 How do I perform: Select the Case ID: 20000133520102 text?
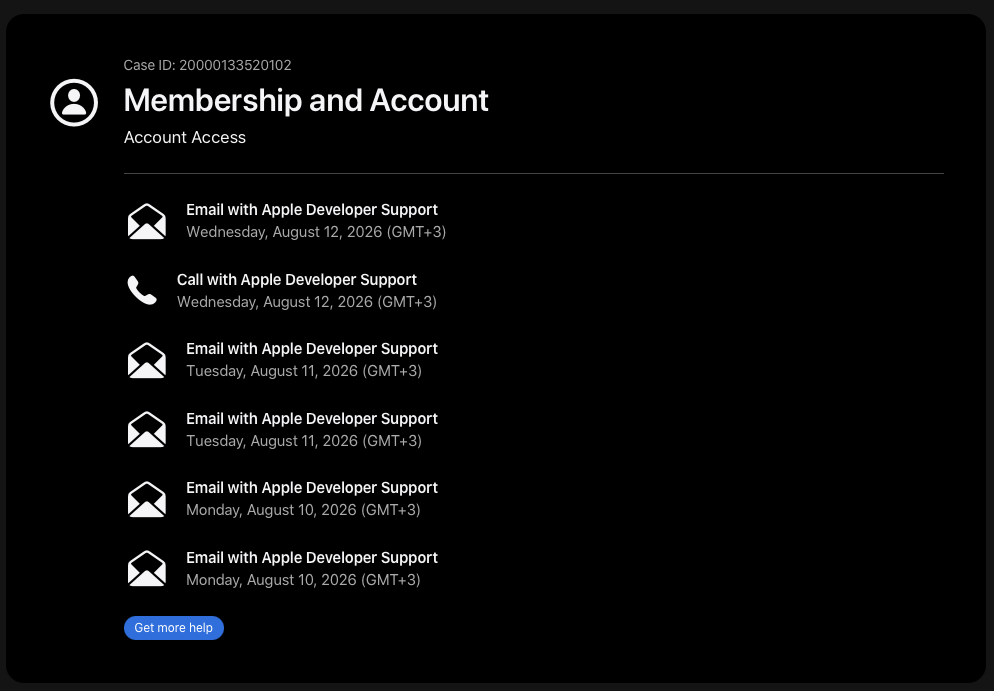click(x=207, y=65)
